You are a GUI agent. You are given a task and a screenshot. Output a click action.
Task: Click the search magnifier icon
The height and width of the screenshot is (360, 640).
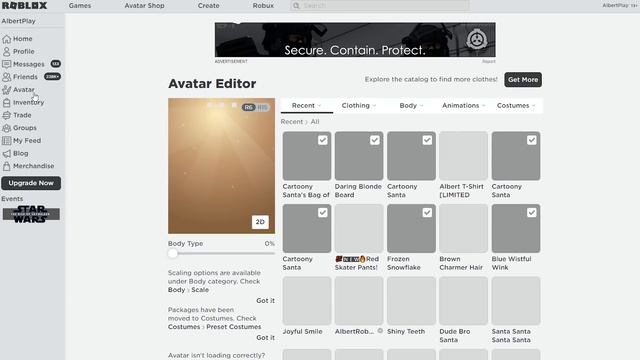coord(296,6)
